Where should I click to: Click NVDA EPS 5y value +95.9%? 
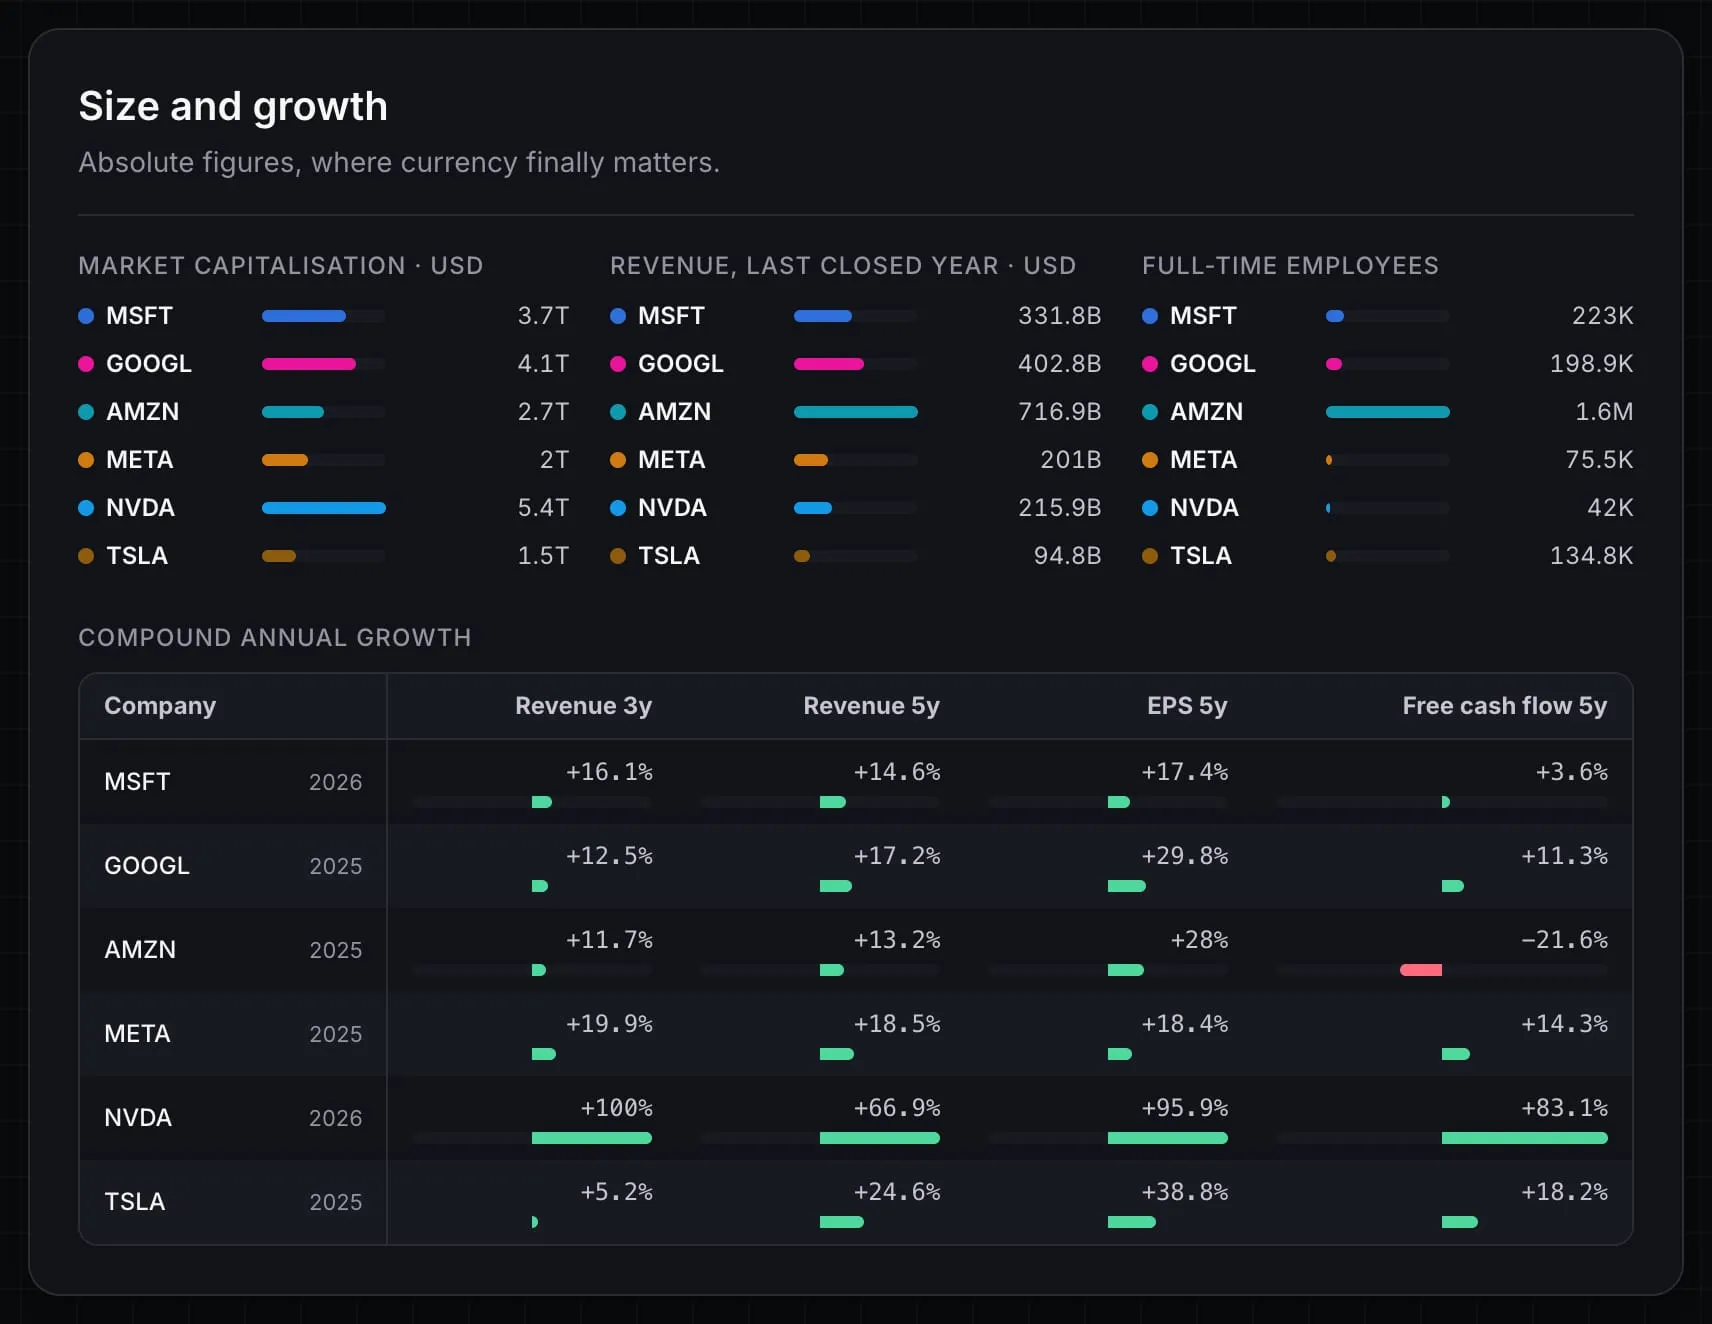[x=1185, y=1108]
